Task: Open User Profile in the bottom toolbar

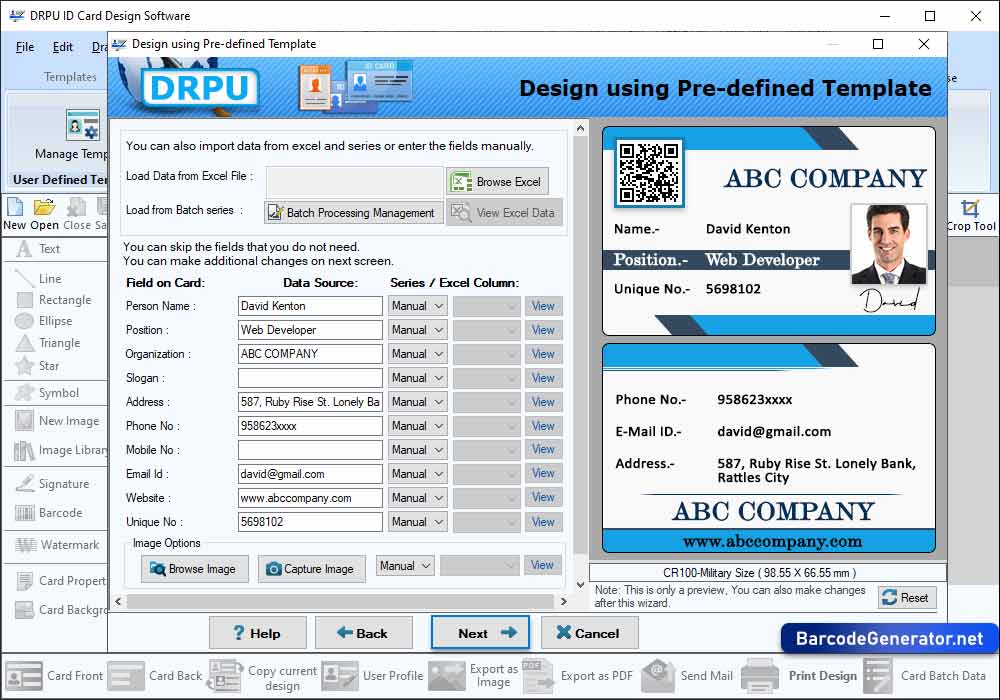Action: [372, 676]
